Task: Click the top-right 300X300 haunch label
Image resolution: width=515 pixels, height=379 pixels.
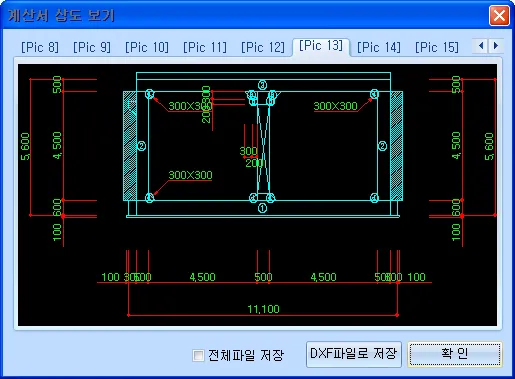Action: coord(336,106)
